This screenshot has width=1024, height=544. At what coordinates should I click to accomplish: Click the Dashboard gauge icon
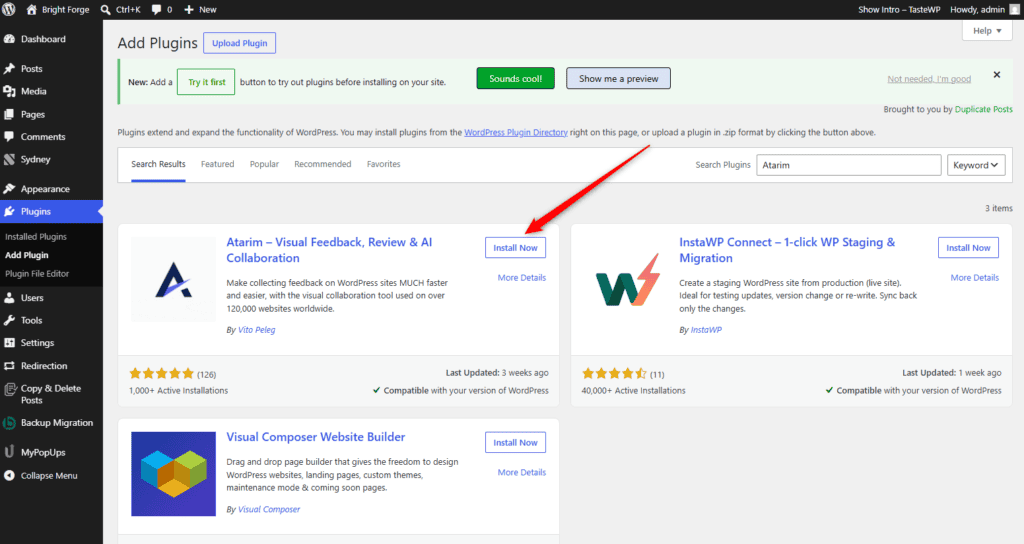coord(9,39)
